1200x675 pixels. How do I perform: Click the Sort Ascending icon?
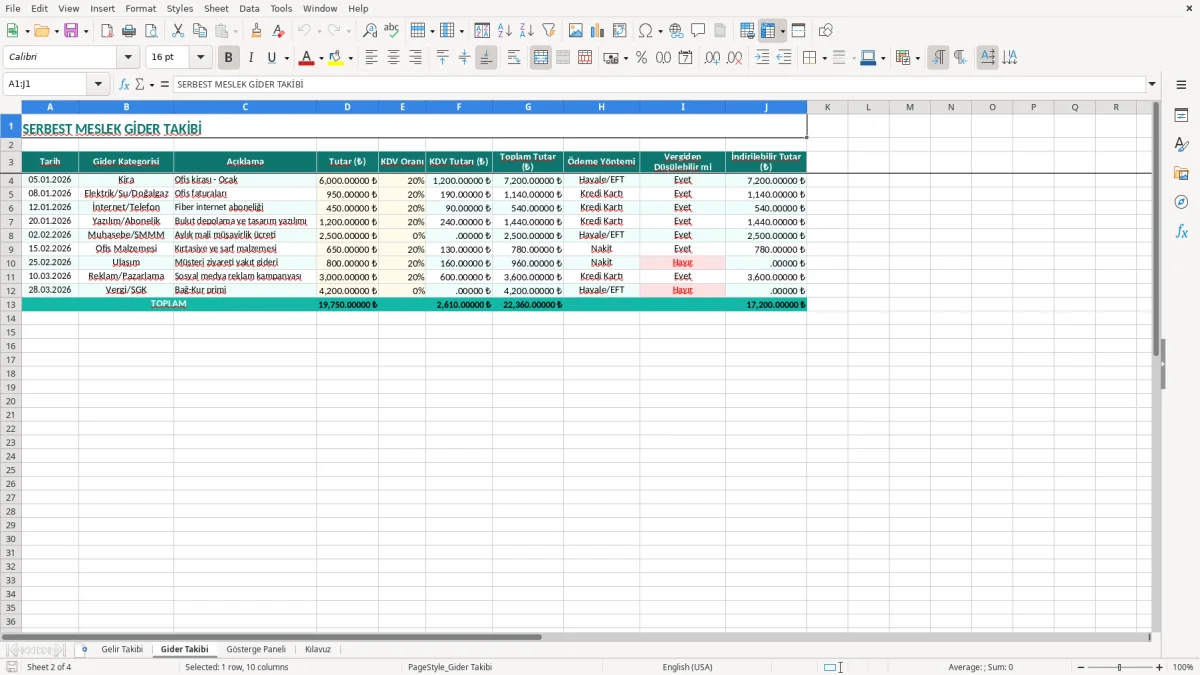(505, 31)
